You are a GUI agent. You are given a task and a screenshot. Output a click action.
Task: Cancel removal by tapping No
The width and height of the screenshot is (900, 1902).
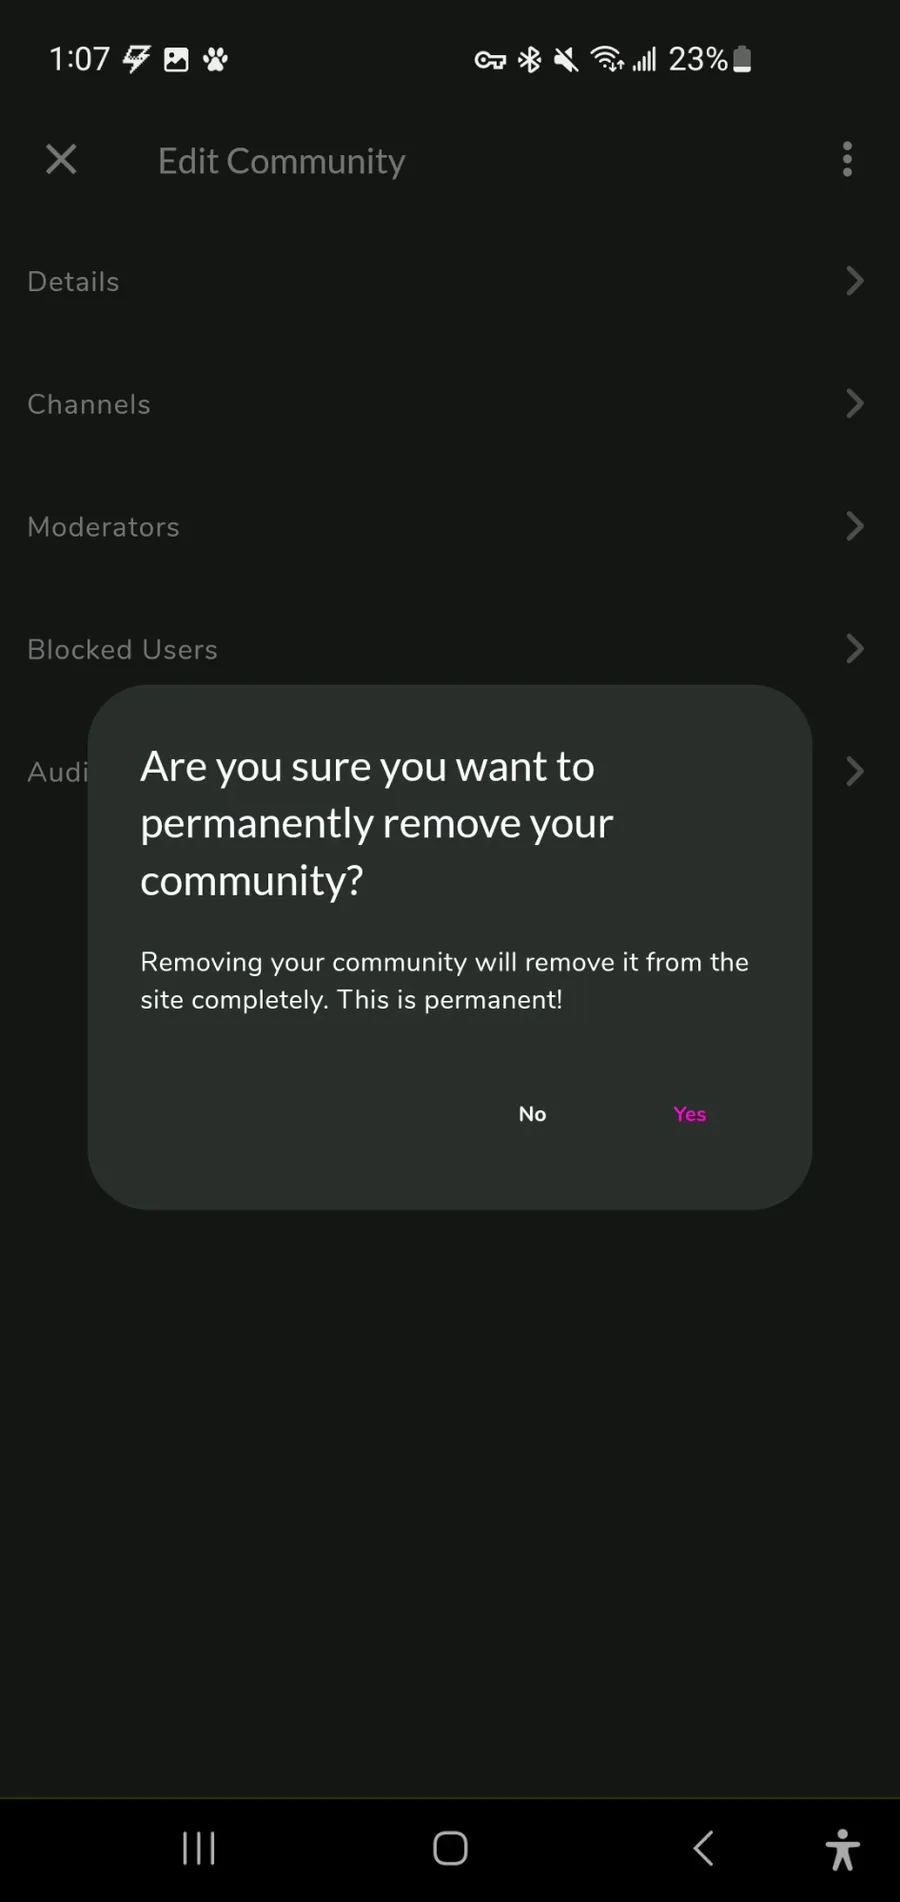[532, 1114]
